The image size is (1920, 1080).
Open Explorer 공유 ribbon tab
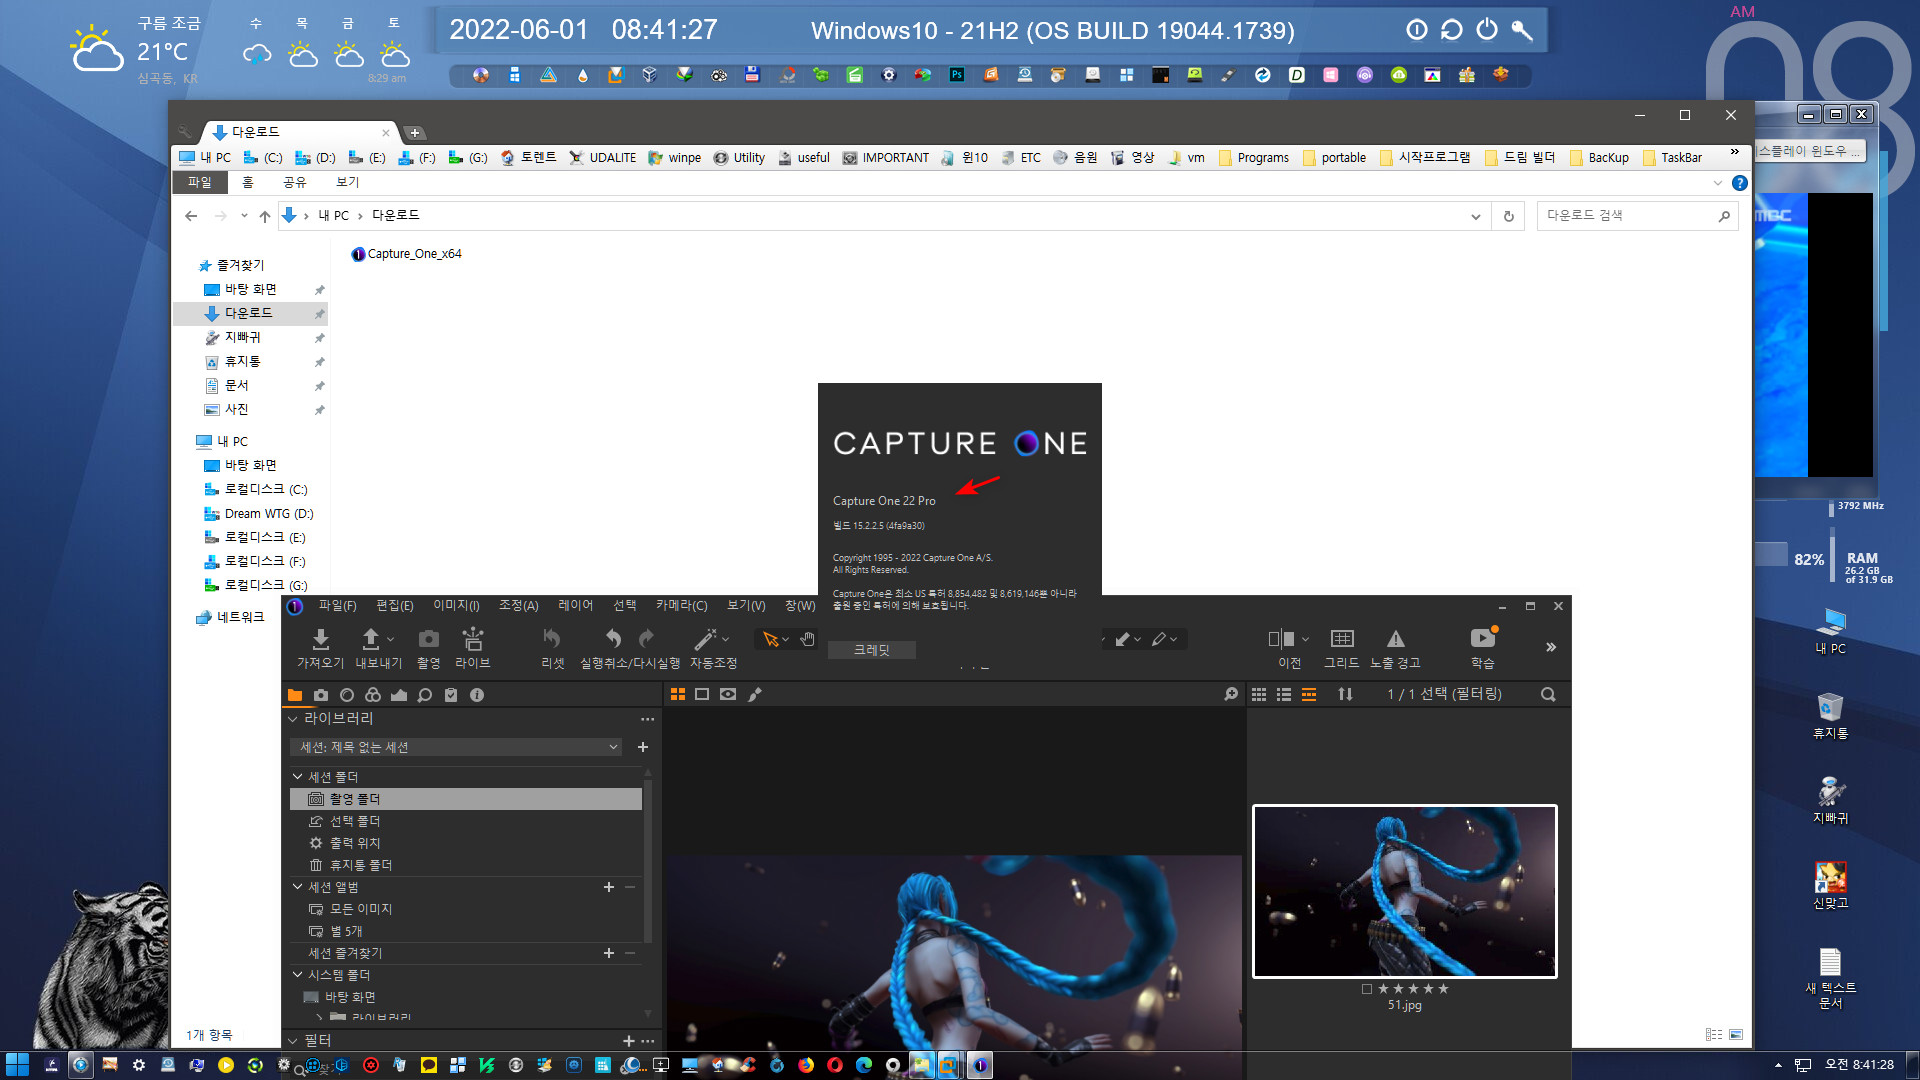pos(294,182)
